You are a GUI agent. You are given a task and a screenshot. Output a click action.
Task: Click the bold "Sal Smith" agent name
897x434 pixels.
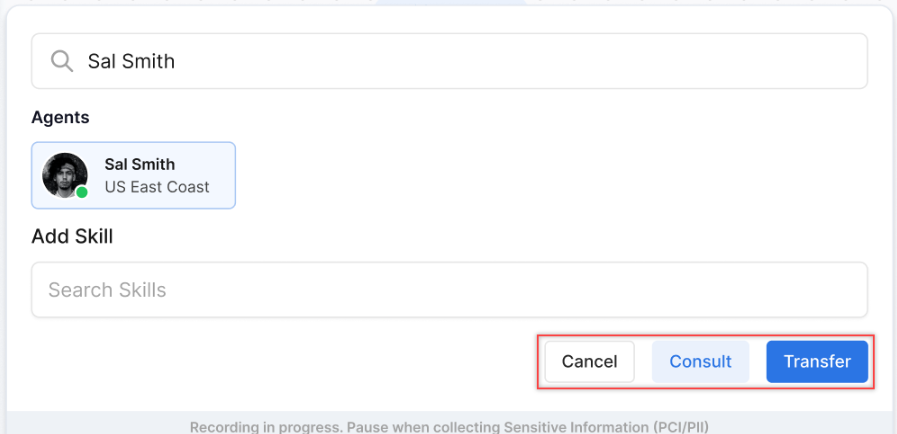(139, 164)
